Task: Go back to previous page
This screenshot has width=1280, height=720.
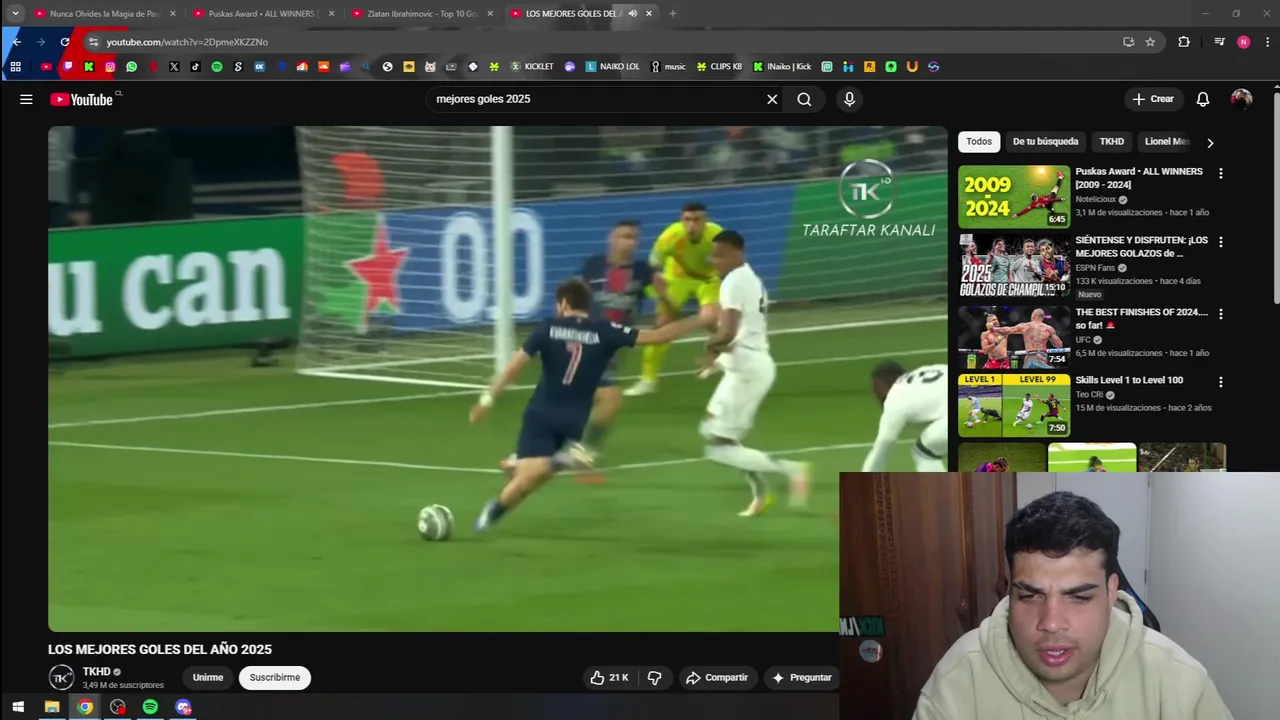Action: click(x=17, y=42)
